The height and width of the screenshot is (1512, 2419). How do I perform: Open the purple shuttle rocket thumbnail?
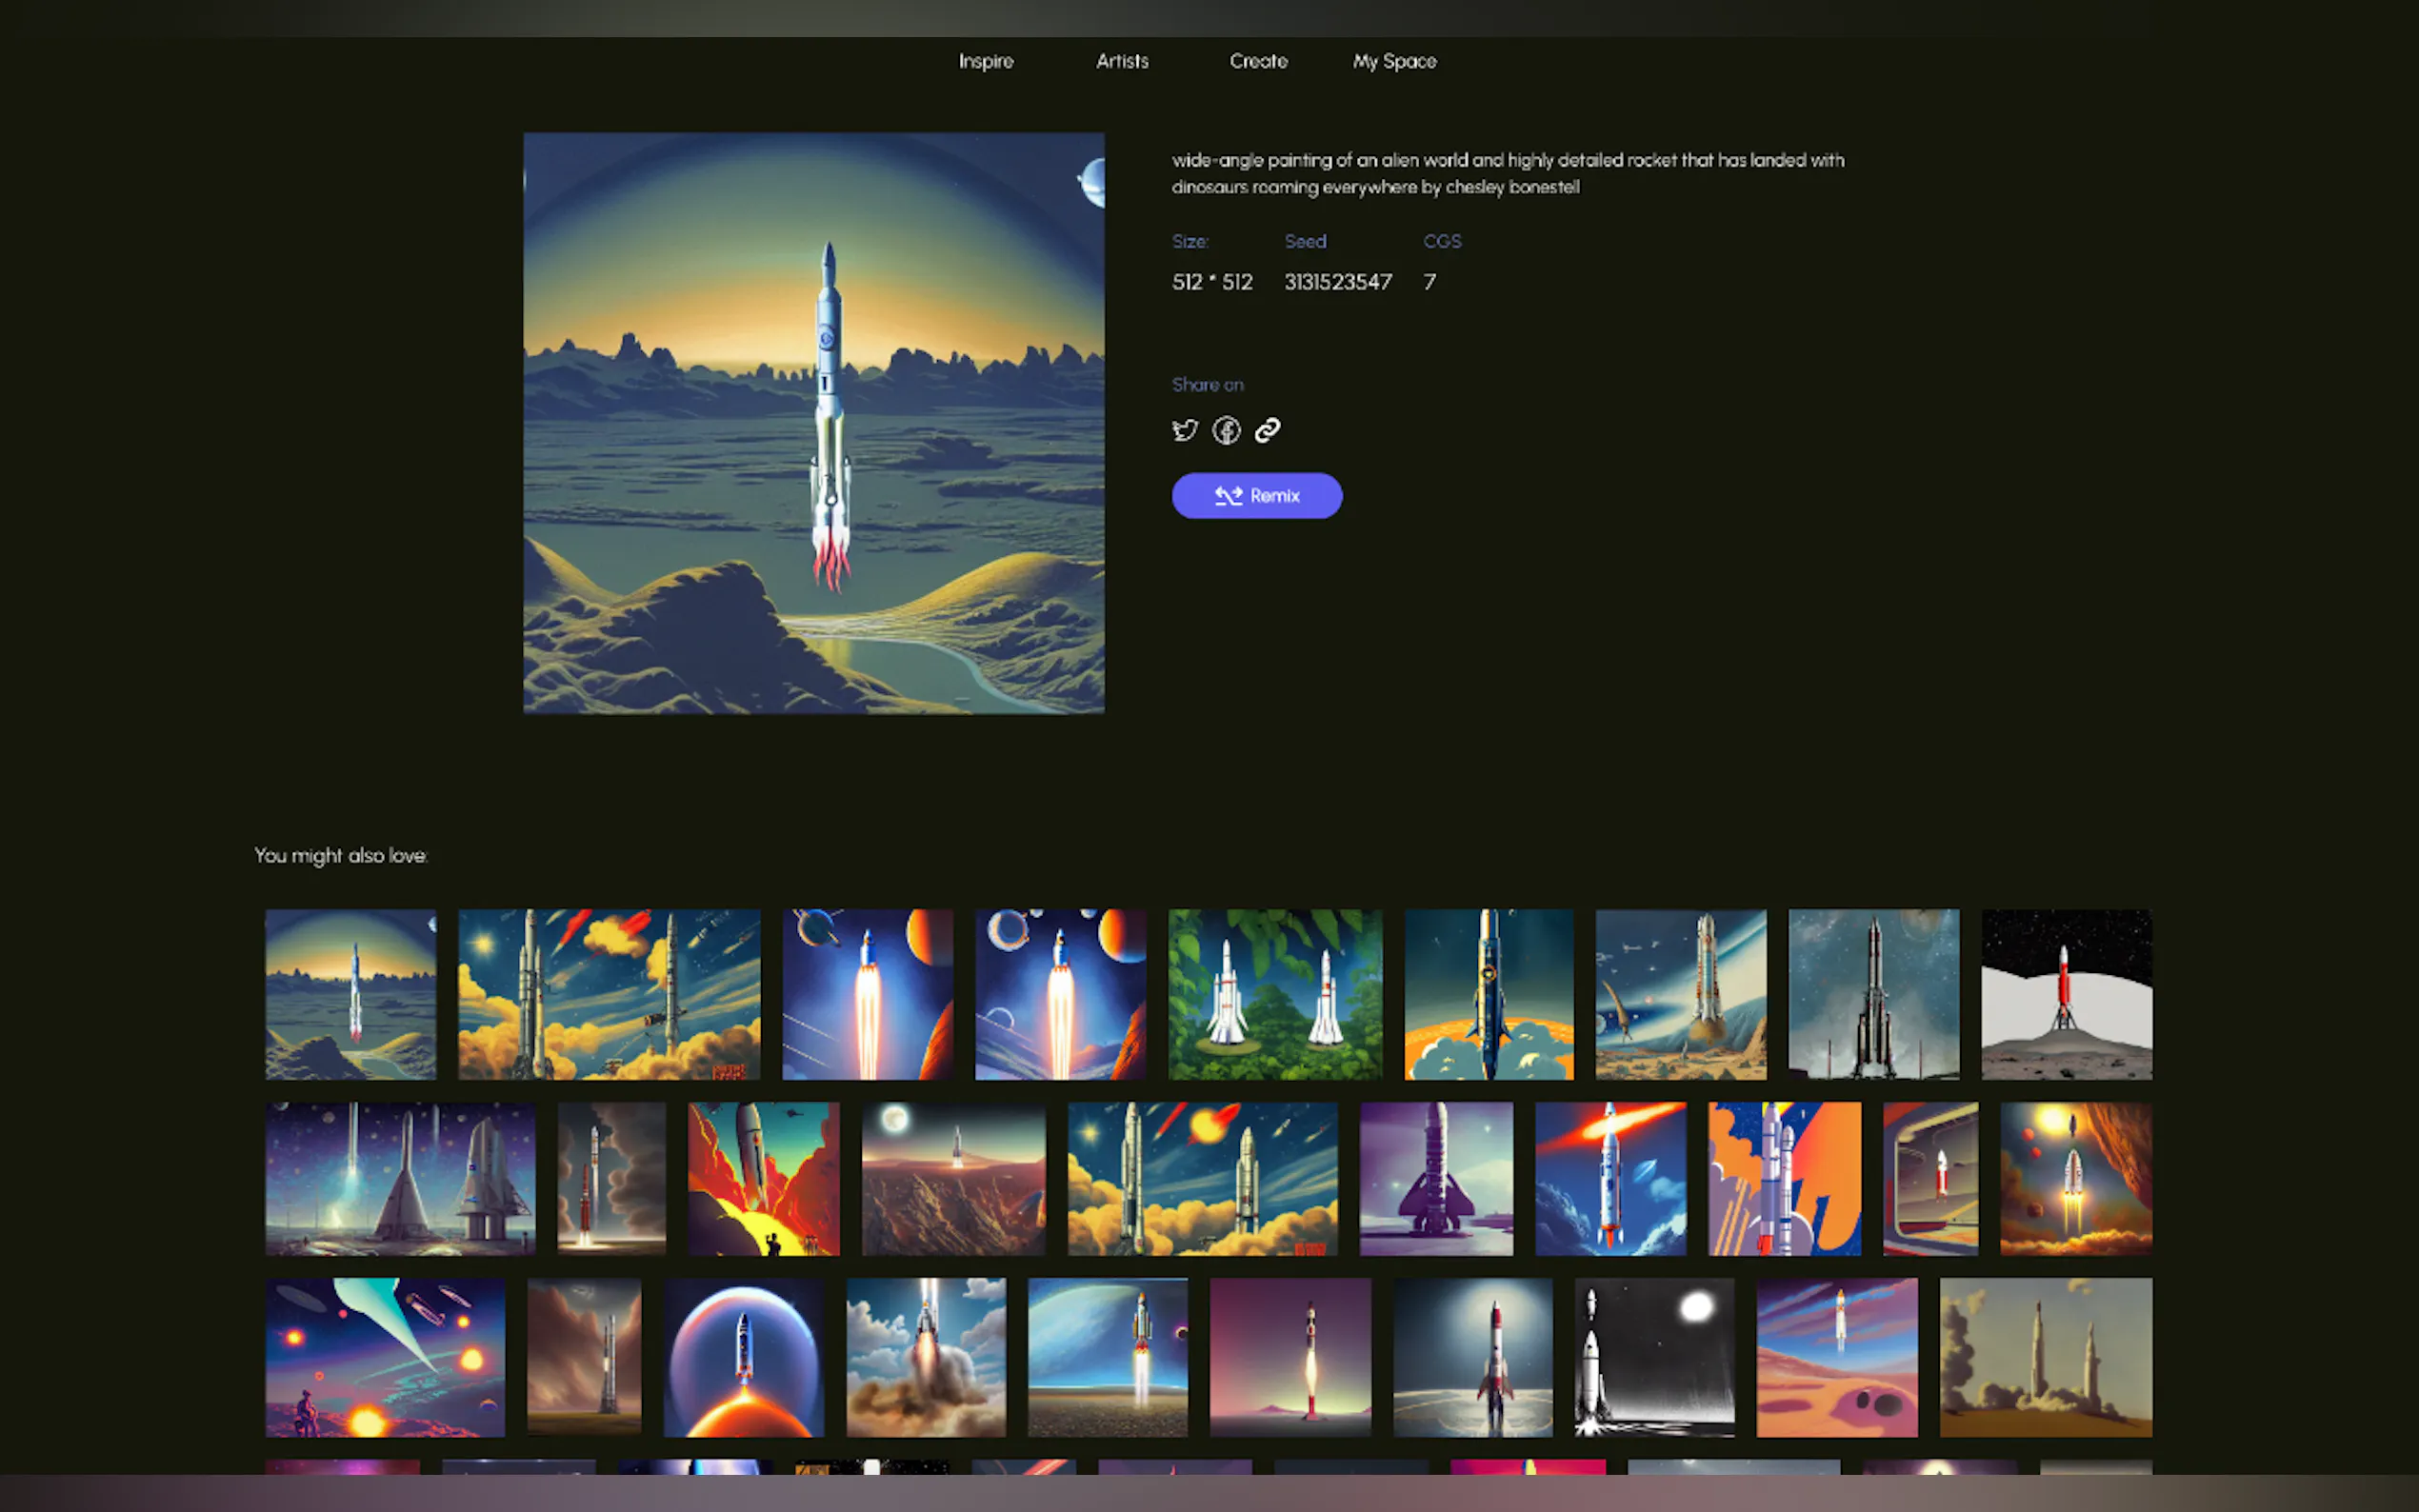coord(1436,1178)
